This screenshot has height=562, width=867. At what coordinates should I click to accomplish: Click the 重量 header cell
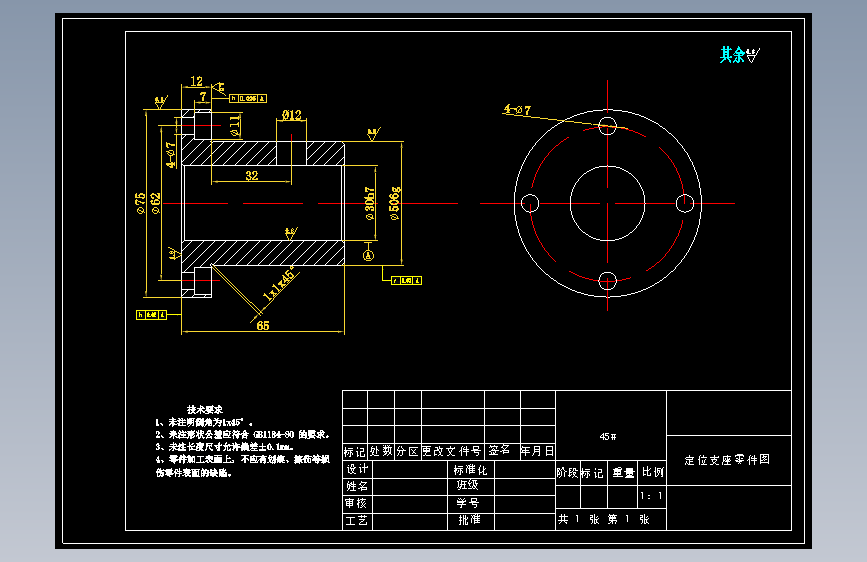click(x=623, y=473)
